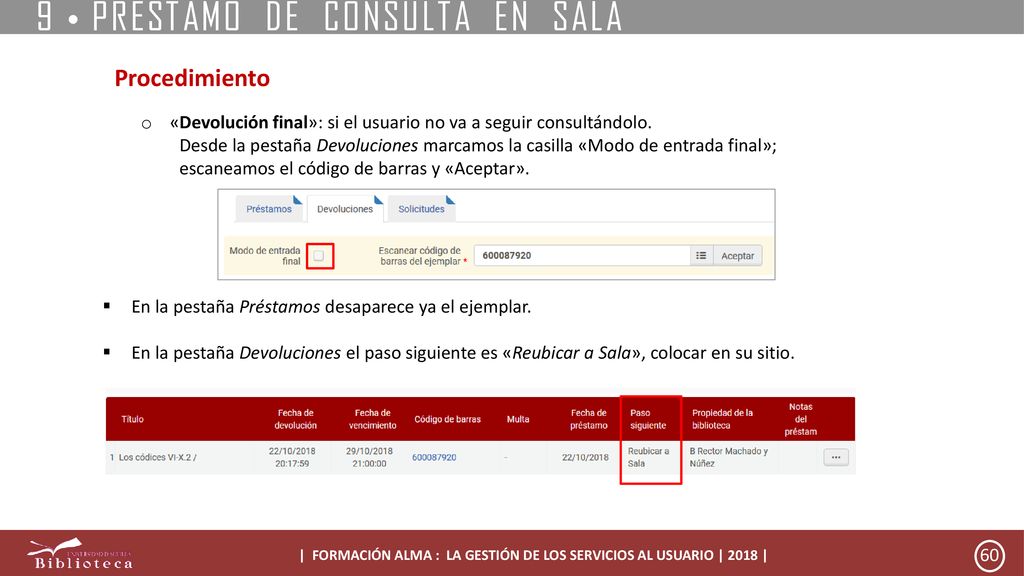Click the Reubicar a Sala cell
This screenshot has width=1024, height=576.
coord(648,457)
